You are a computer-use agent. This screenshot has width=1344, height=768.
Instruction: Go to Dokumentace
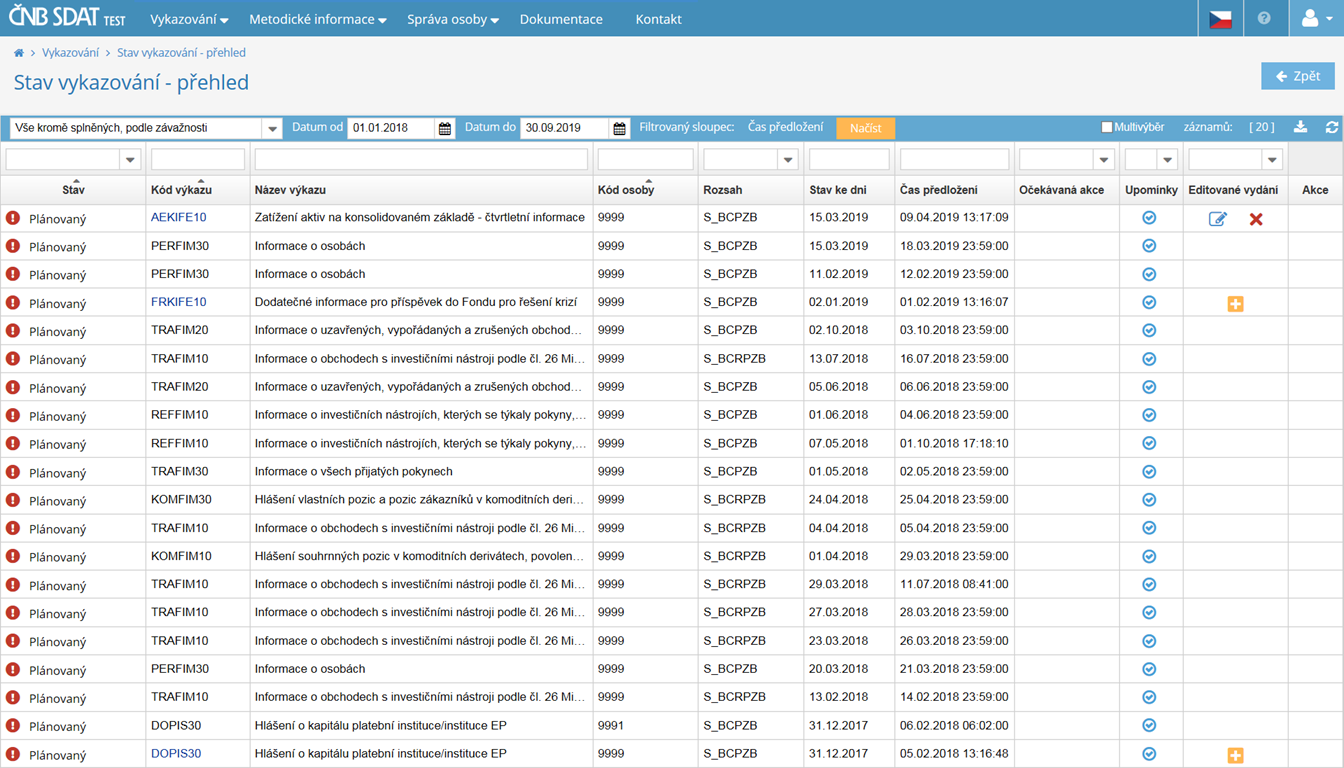pyautogui.click(x=561, y=19)
